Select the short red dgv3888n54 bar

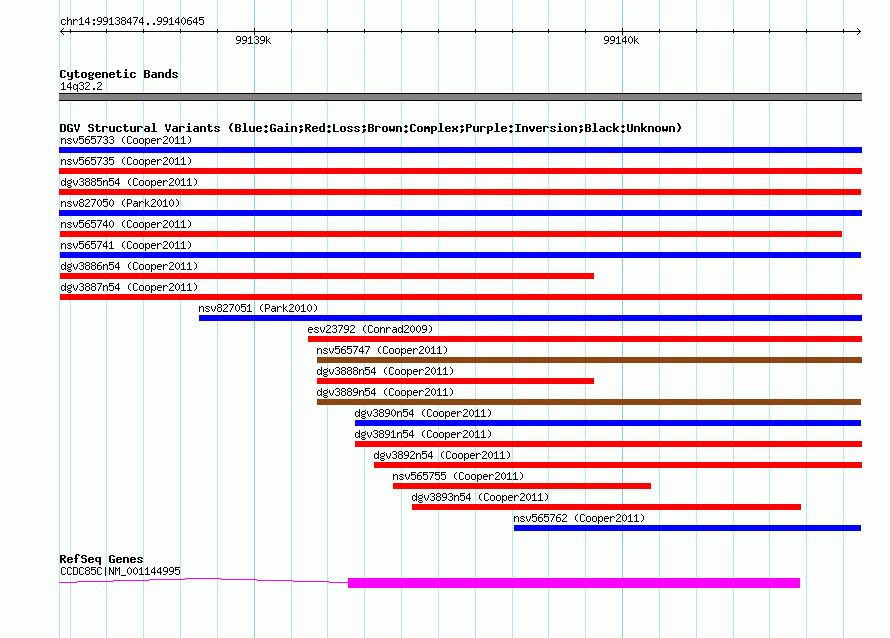coord(455,381)
